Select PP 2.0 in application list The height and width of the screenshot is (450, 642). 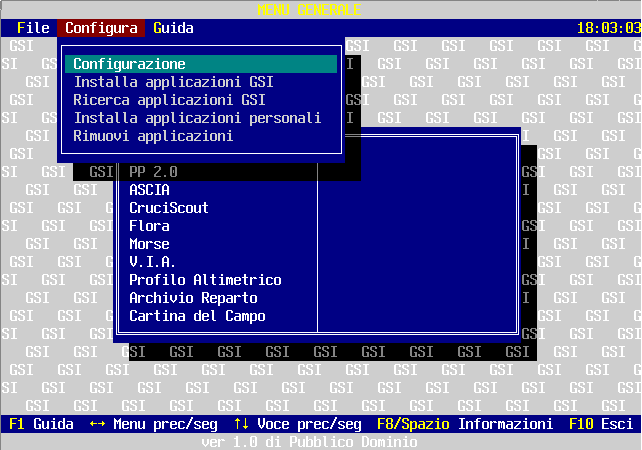click(x=153, y=172)
